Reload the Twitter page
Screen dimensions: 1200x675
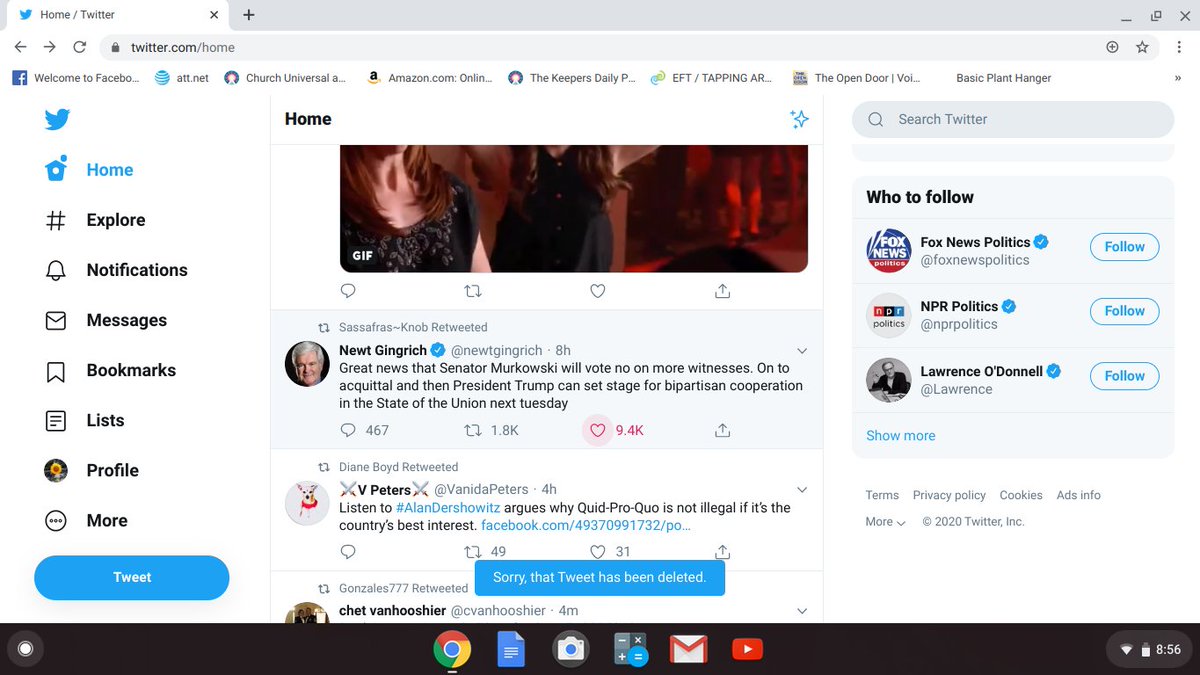pos(80,47)
